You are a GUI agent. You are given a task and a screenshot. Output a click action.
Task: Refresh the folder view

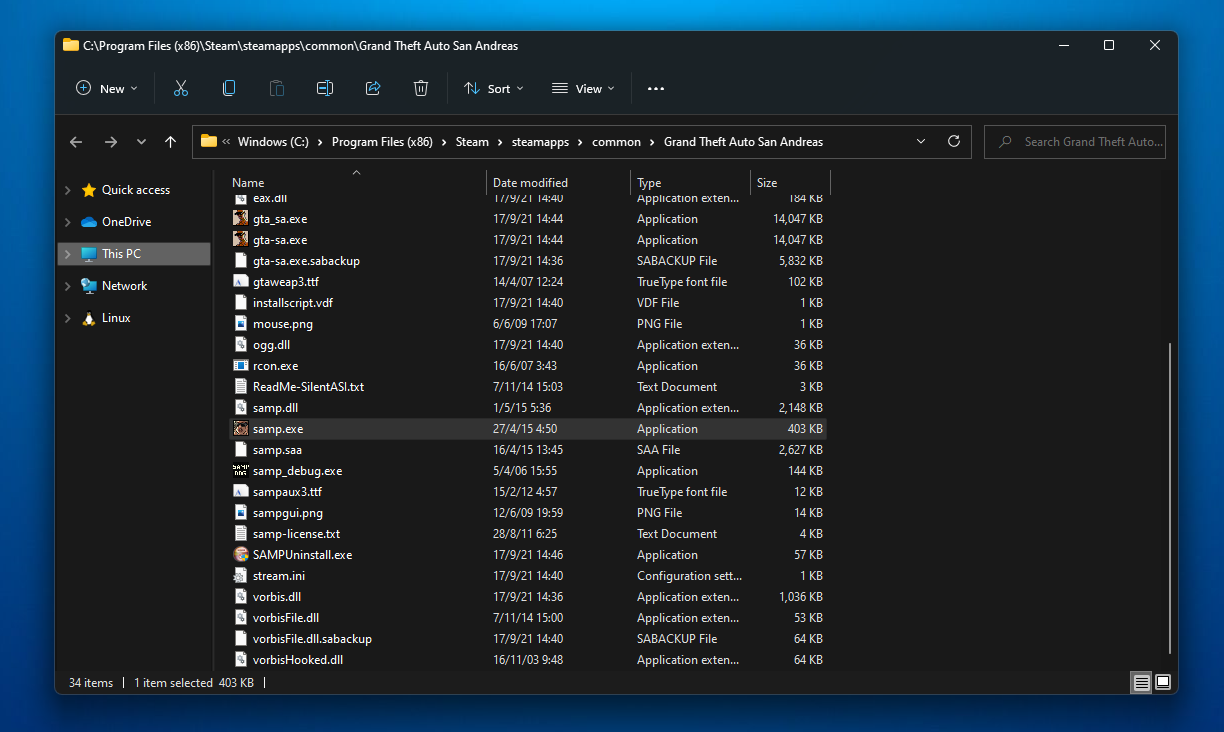point(954,141)
